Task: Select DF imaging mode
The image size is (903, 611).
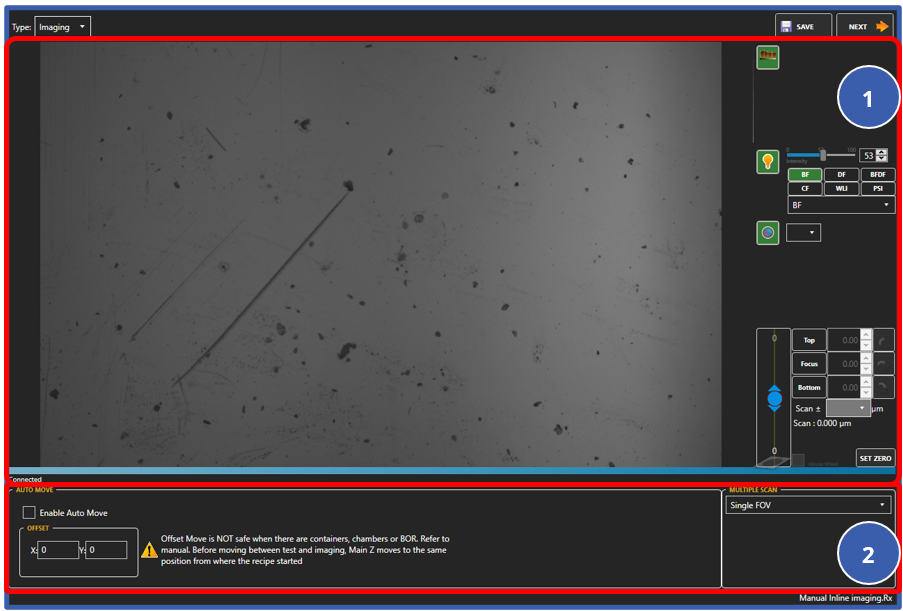Action: (x=842, y=174)
